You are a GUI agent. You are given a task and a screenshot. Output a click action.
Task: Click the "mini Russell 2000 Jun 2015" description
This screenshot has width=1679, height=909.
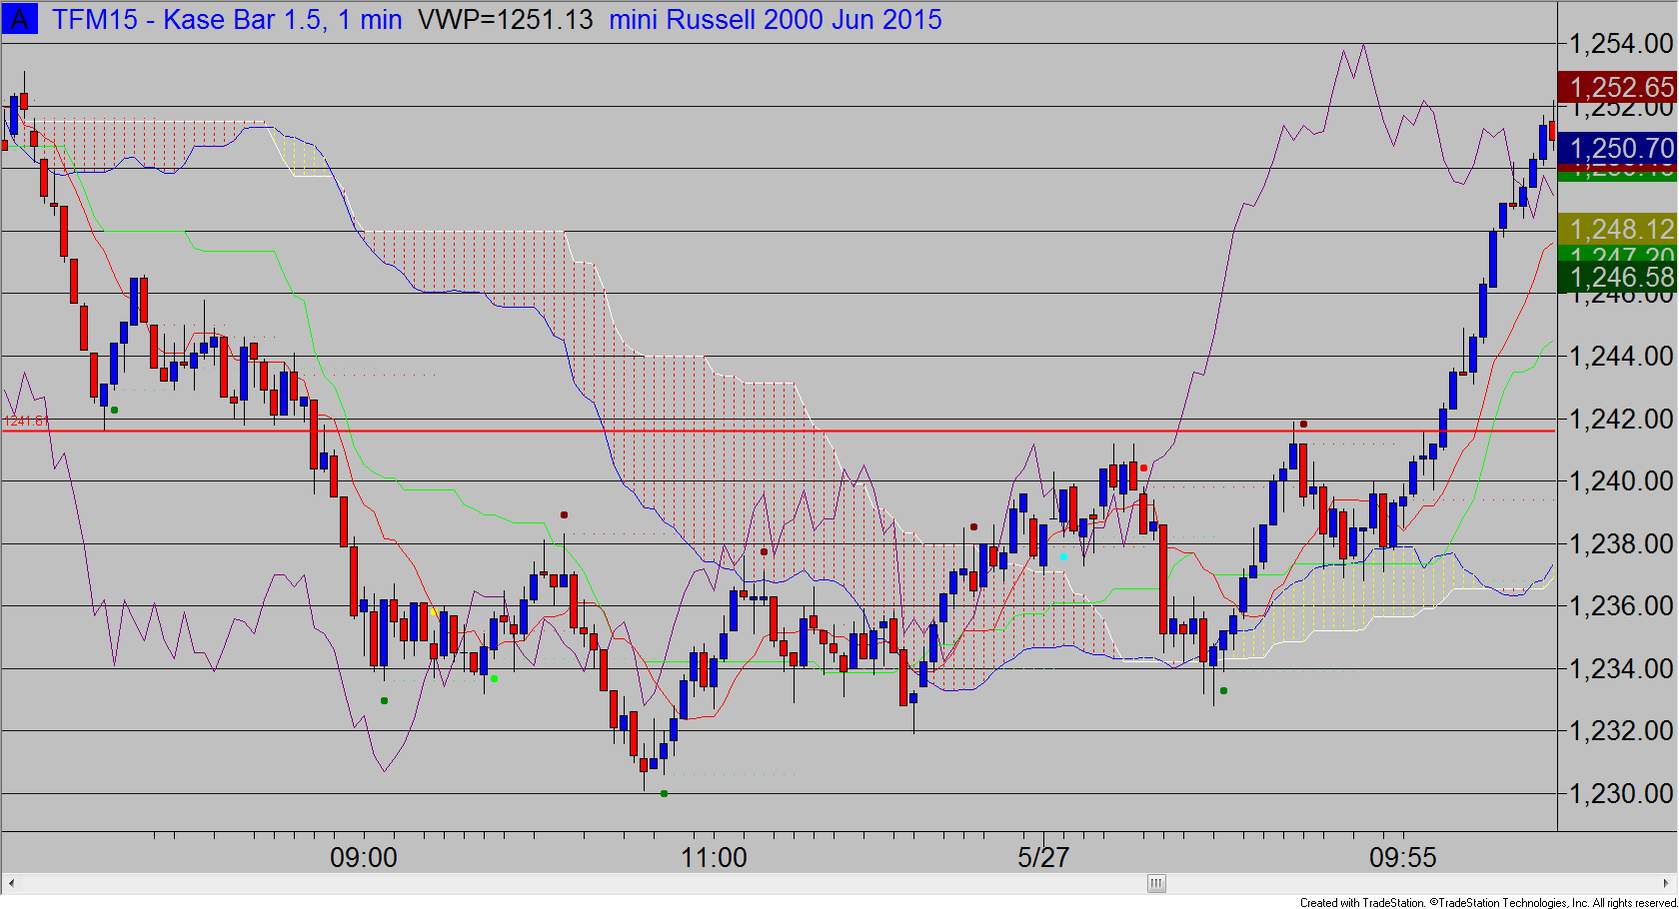pyautogui.click(x=775, y=19)
